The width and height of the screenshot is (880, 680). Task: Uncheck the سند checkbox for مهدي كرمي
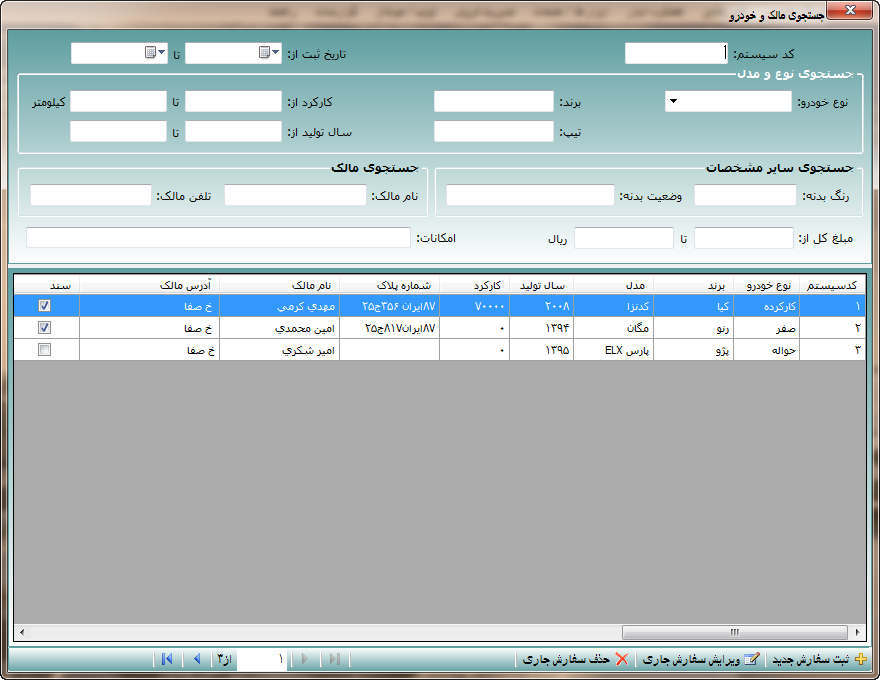pos(44,306)
